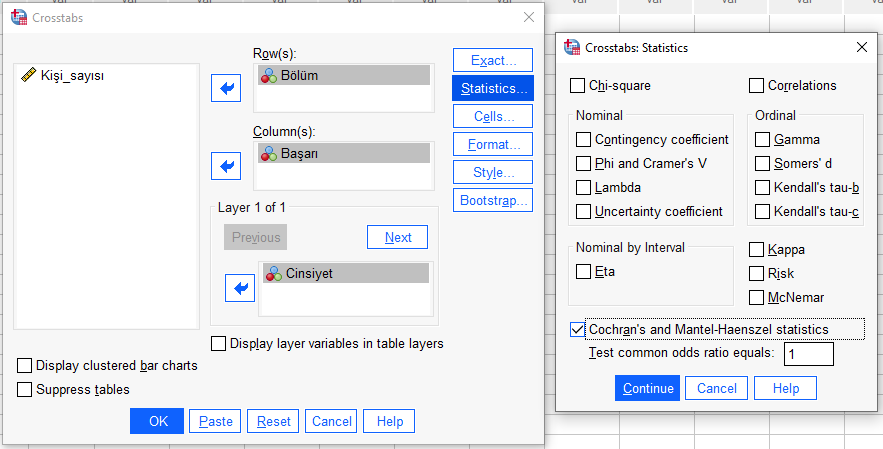Enable the Chi-square checkbox
Screen dimensions: 883x449
[x=578, y=86]
